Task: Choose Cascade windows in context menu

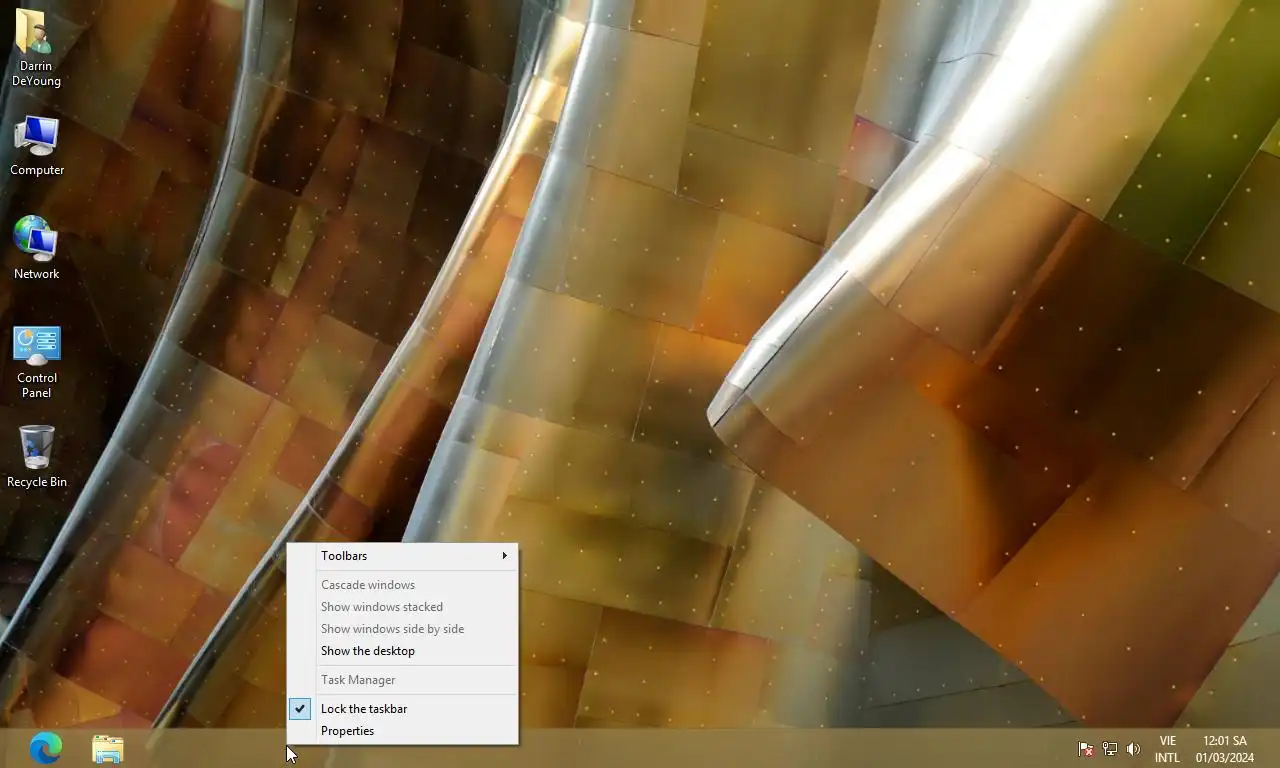Action: [x=403, y=585]
